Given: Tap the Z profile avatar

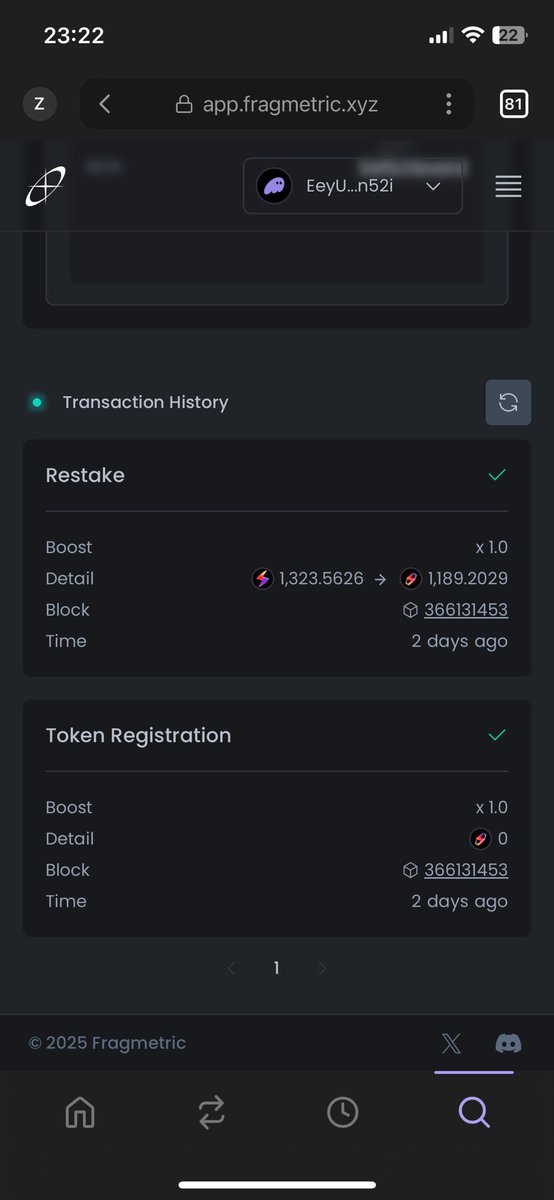Looking at the screenshot, I should 40,104.
